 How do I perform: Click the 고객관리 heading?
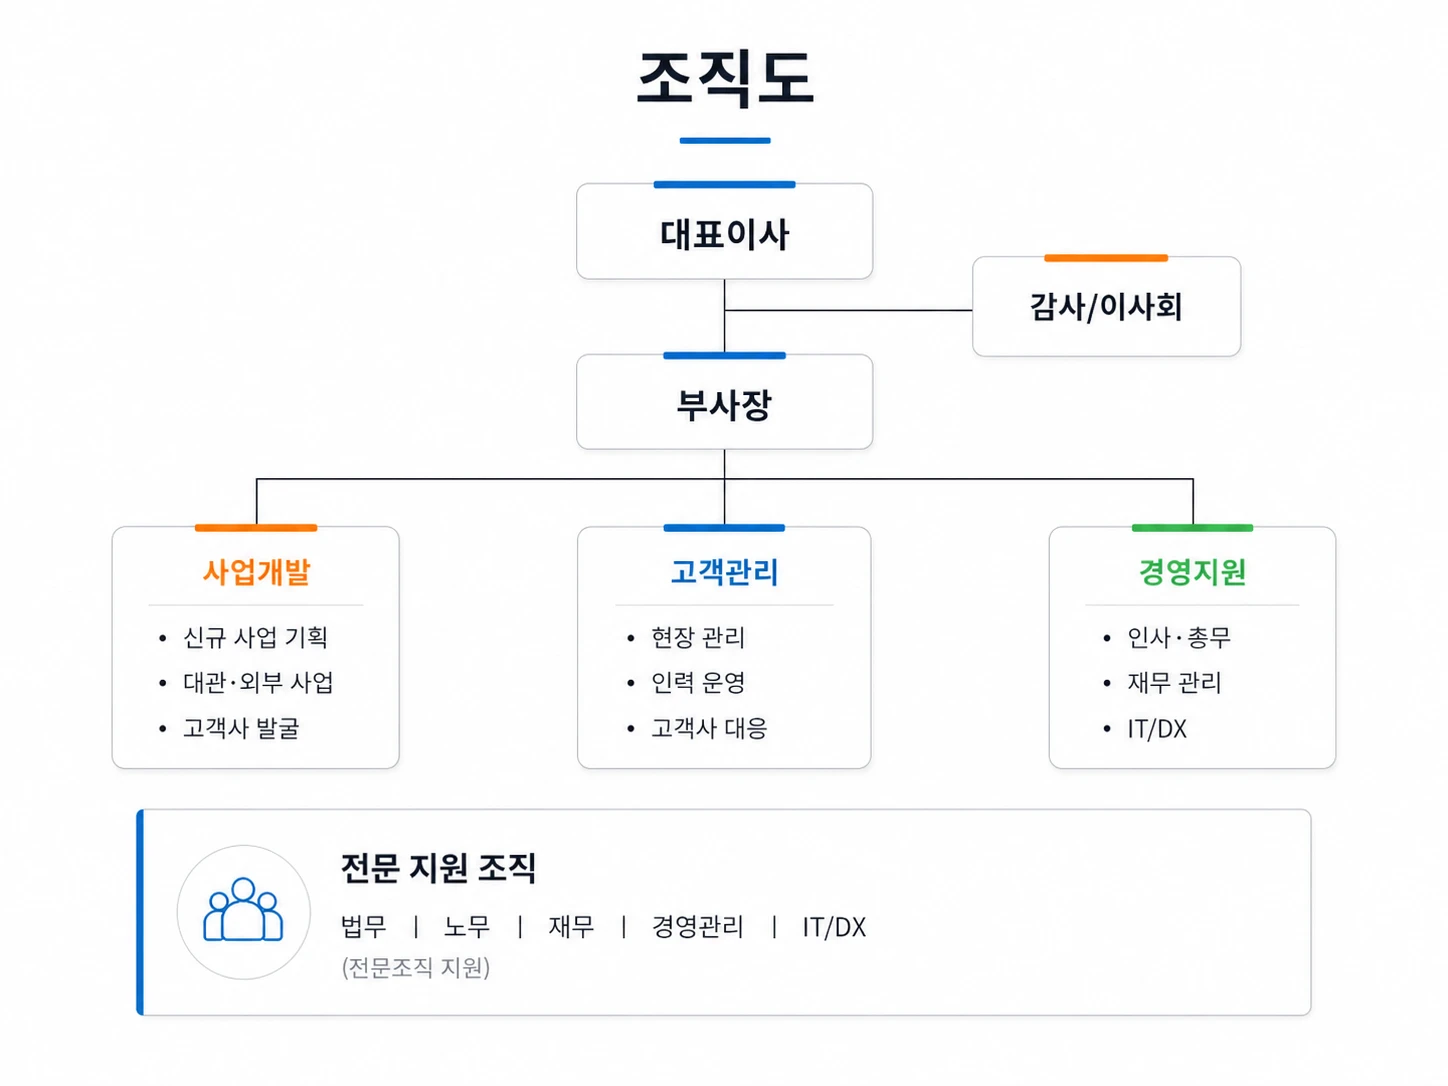pyautogui.click(x=724, y=572)
